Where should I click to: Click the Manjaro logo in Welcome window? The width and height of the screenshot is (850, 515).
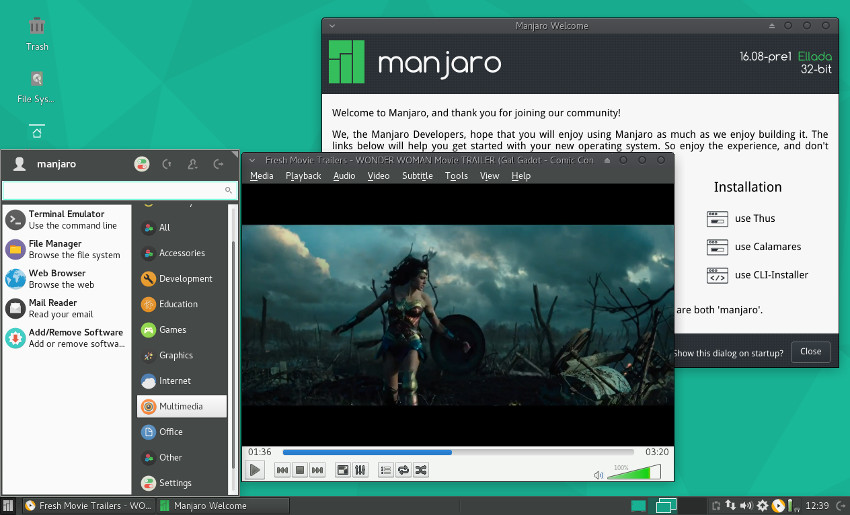click(347, 62)
